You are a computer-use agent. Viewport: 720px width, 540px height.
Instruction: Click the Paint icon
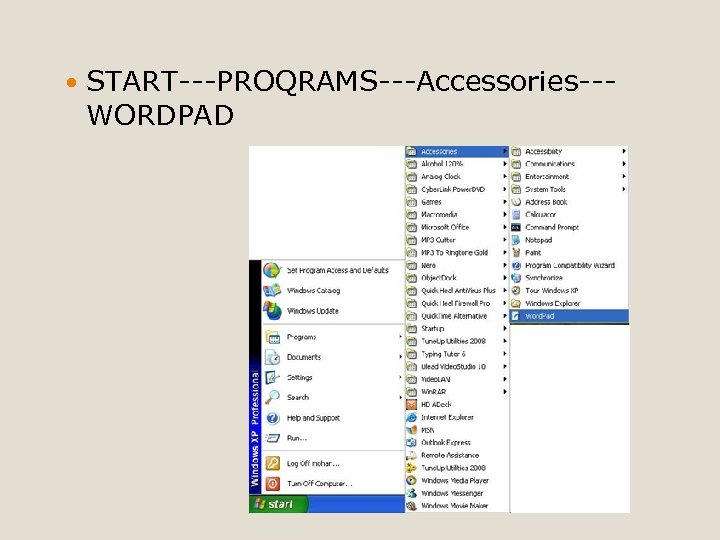pyautogui.click(x=516, y=253)
